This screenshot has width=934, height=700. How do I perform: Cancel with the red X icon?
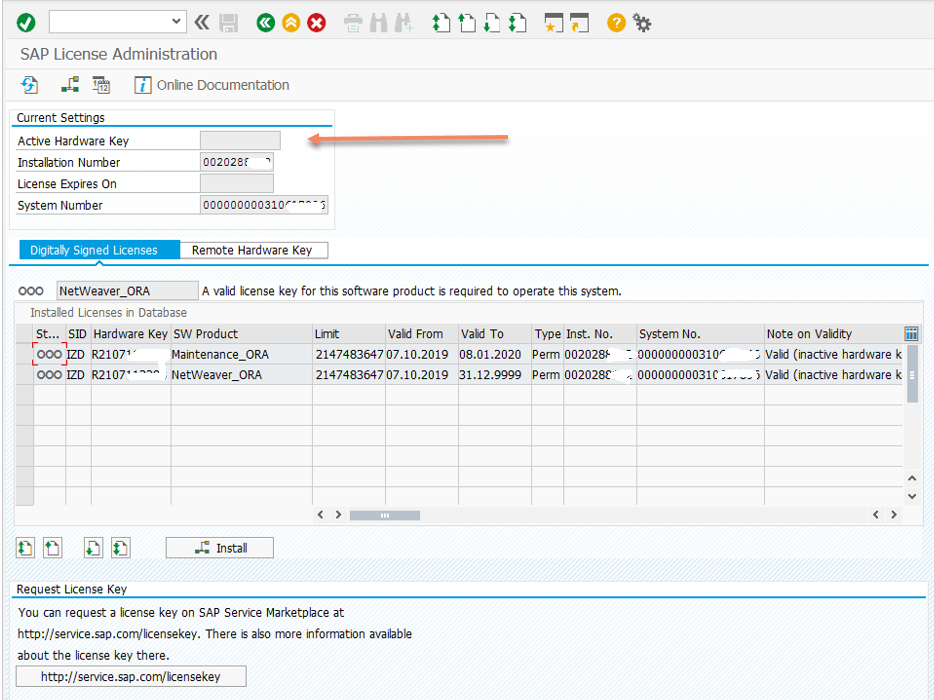(x=316, y=23)
